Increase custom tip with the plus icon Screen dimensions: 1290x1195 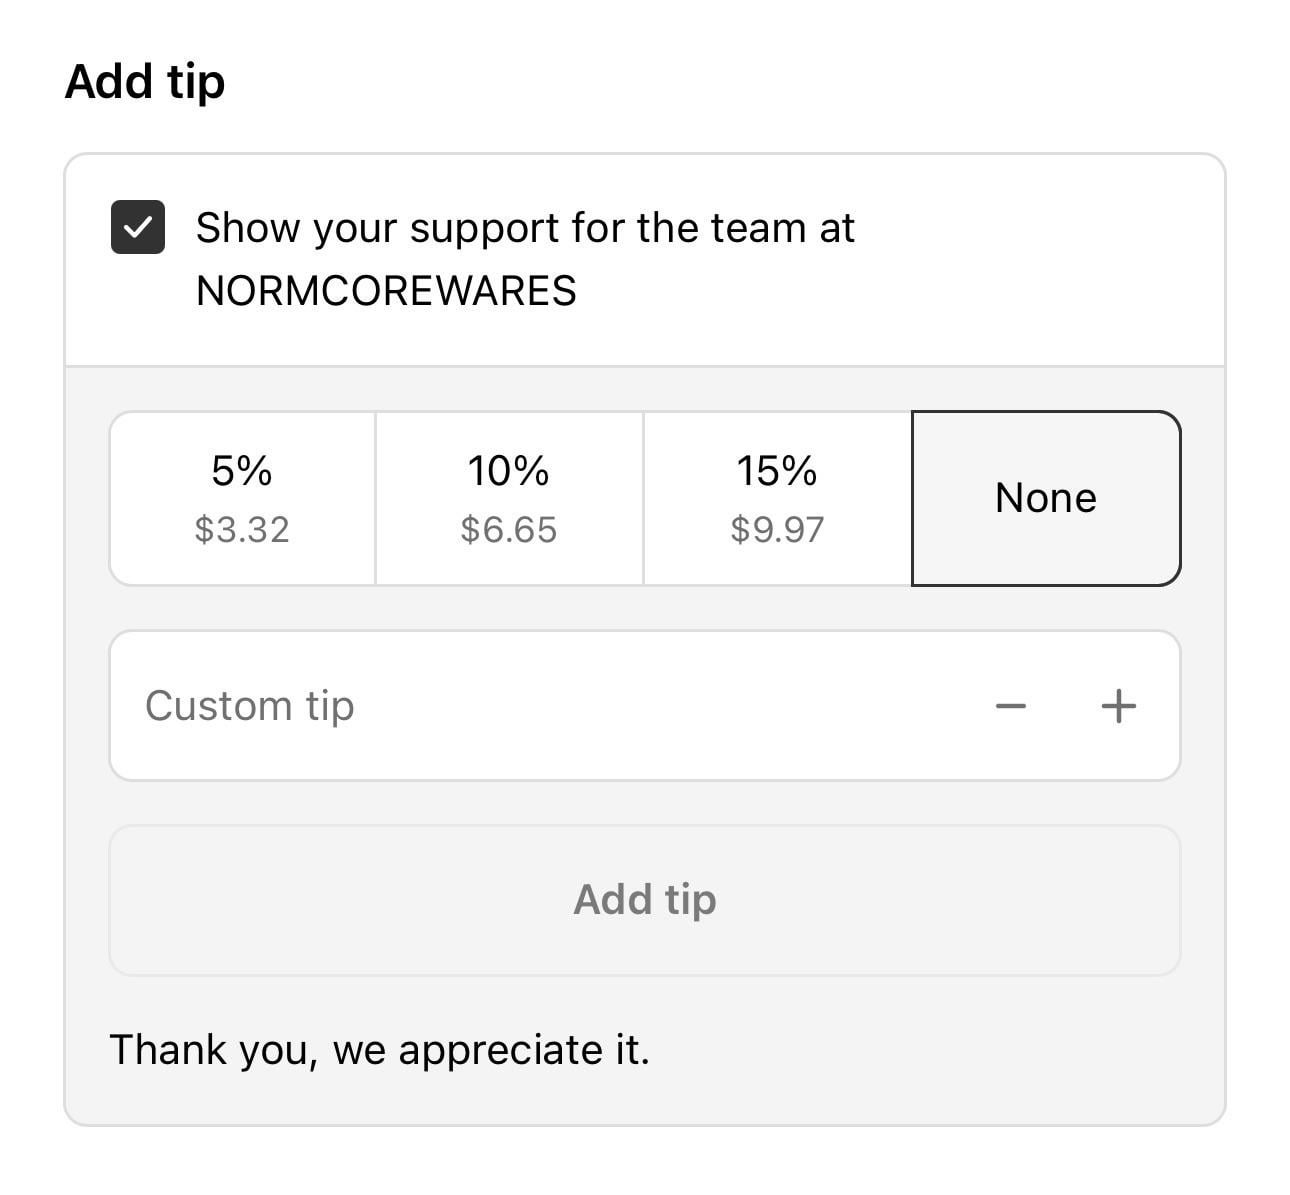pyautogui.click(x=1118, y=706)
